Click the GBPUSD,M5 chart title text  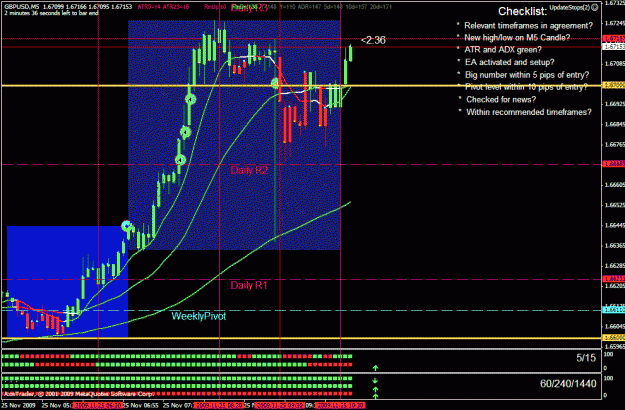pos(22,7)
